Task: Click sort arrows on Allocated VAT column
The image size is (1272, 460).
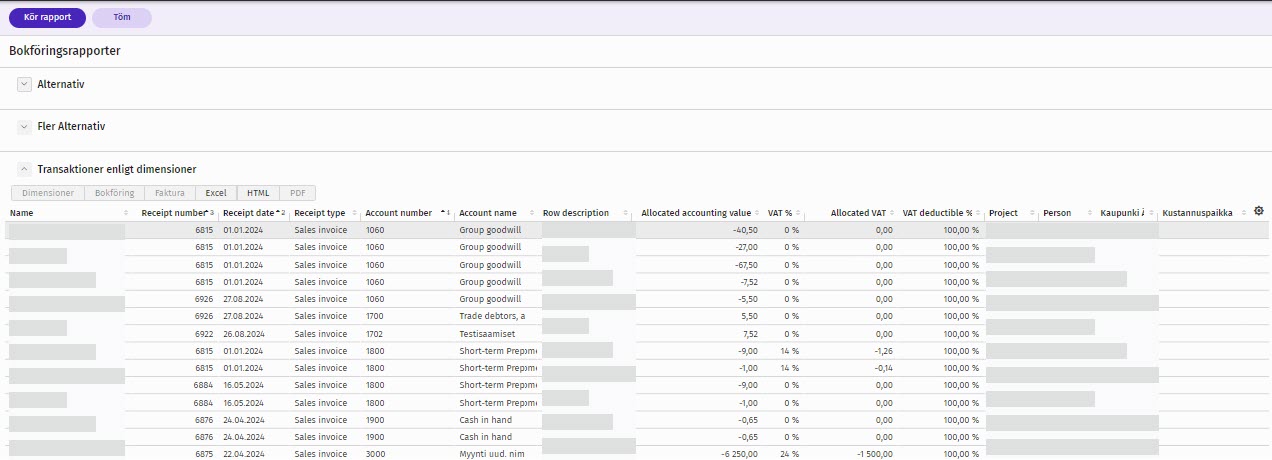Action: [894, 213]
